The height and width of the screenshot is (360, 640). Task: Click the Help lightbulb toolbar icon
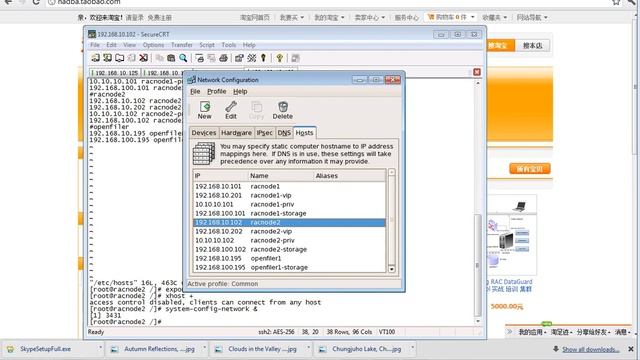coord(280,58)
